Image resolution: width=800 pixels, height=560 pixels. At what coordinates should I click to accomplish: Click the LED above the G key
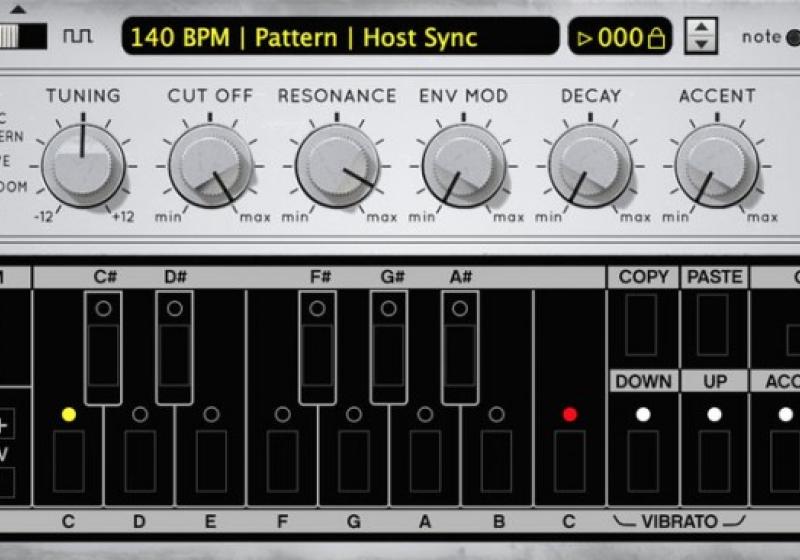pos(354,415)
